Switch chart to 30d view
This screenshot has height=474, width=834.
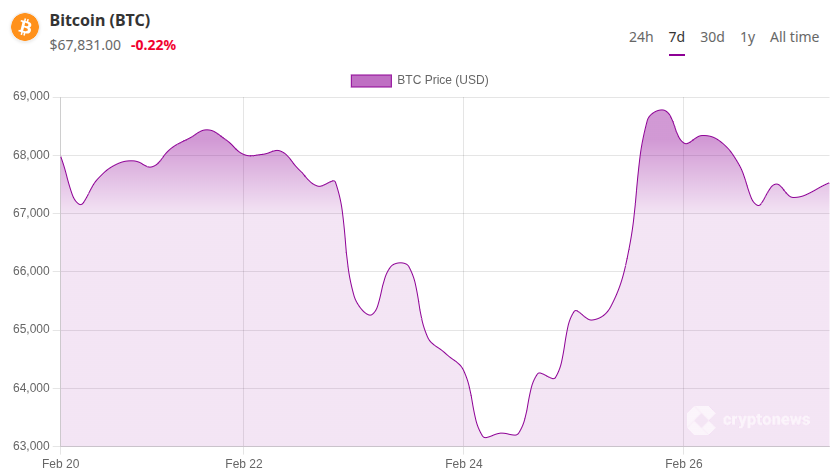[x=712, y=37]
